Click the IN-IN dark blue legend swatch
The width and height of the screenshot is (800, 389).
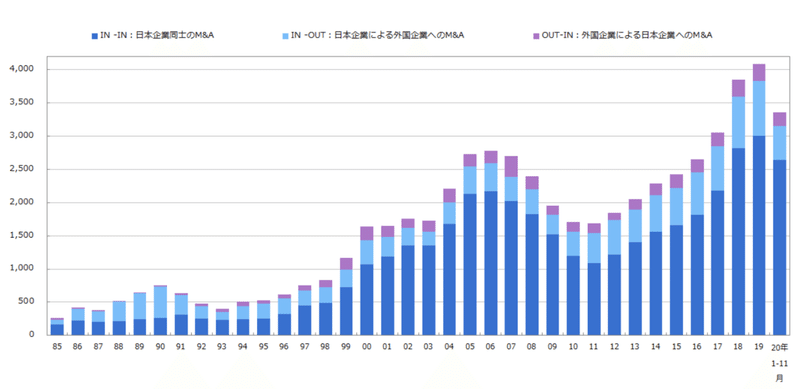pos(94,36)
